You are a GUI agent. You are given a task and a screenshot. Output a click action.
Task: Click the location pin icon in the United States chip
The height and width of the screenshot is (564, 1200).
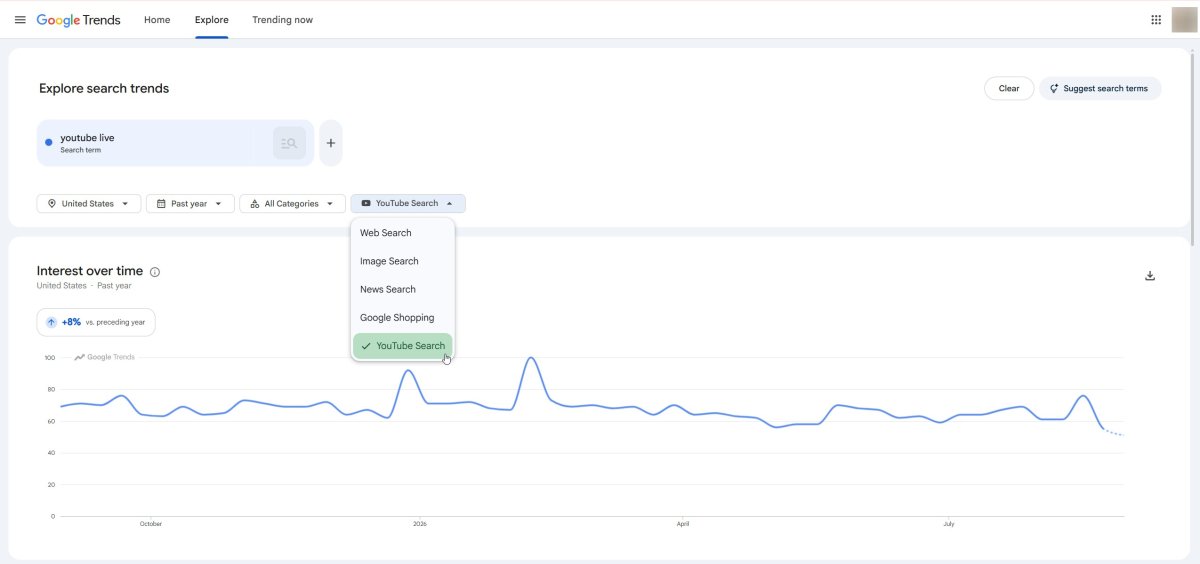tap(52, 204)
